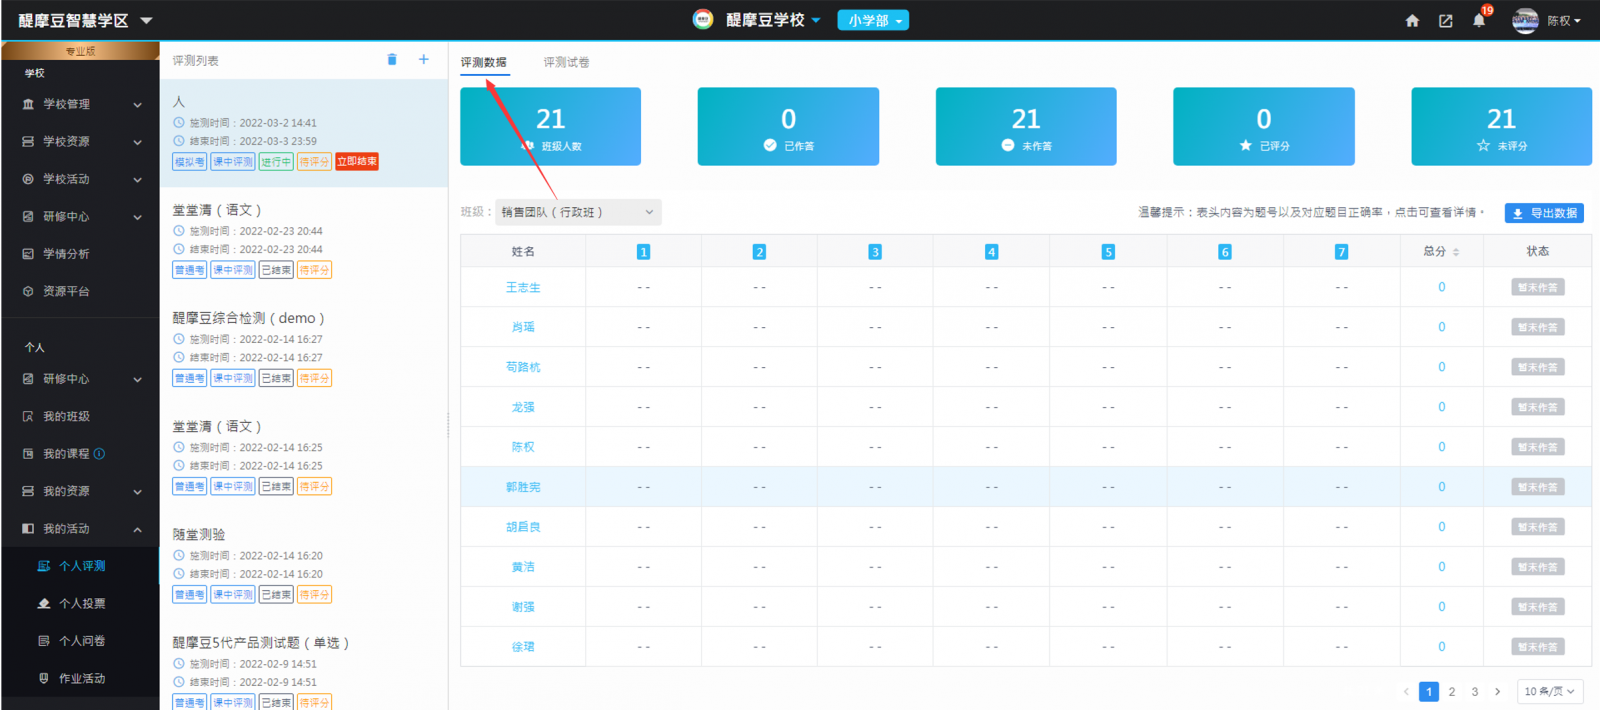Click the home icon in top bar
Image resolution: width=1600 pixels, height=710 pixels.
point(1412,21)
